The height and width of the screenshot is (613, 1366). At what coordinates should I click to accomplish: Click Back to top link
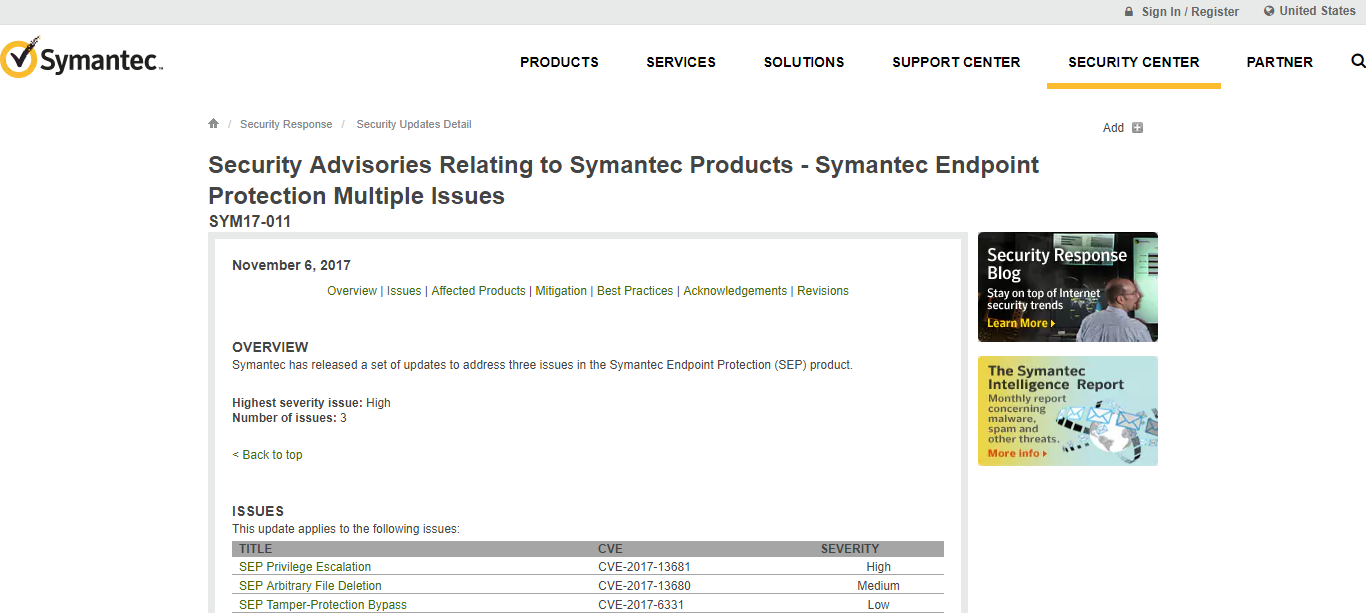point(267,455)
